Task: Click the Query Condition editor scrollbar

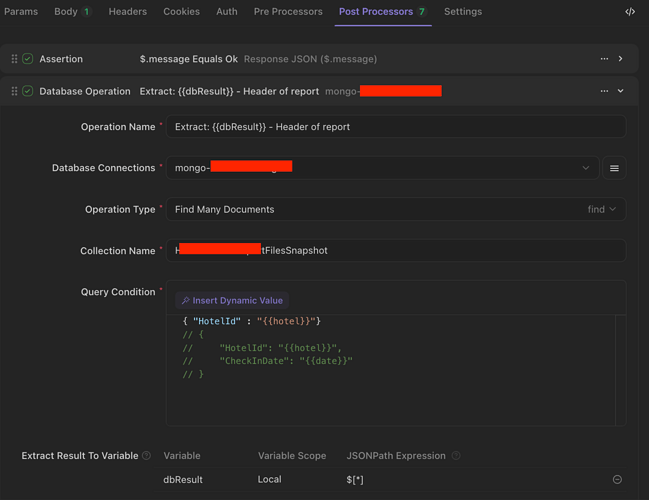Action: point(620,370)
